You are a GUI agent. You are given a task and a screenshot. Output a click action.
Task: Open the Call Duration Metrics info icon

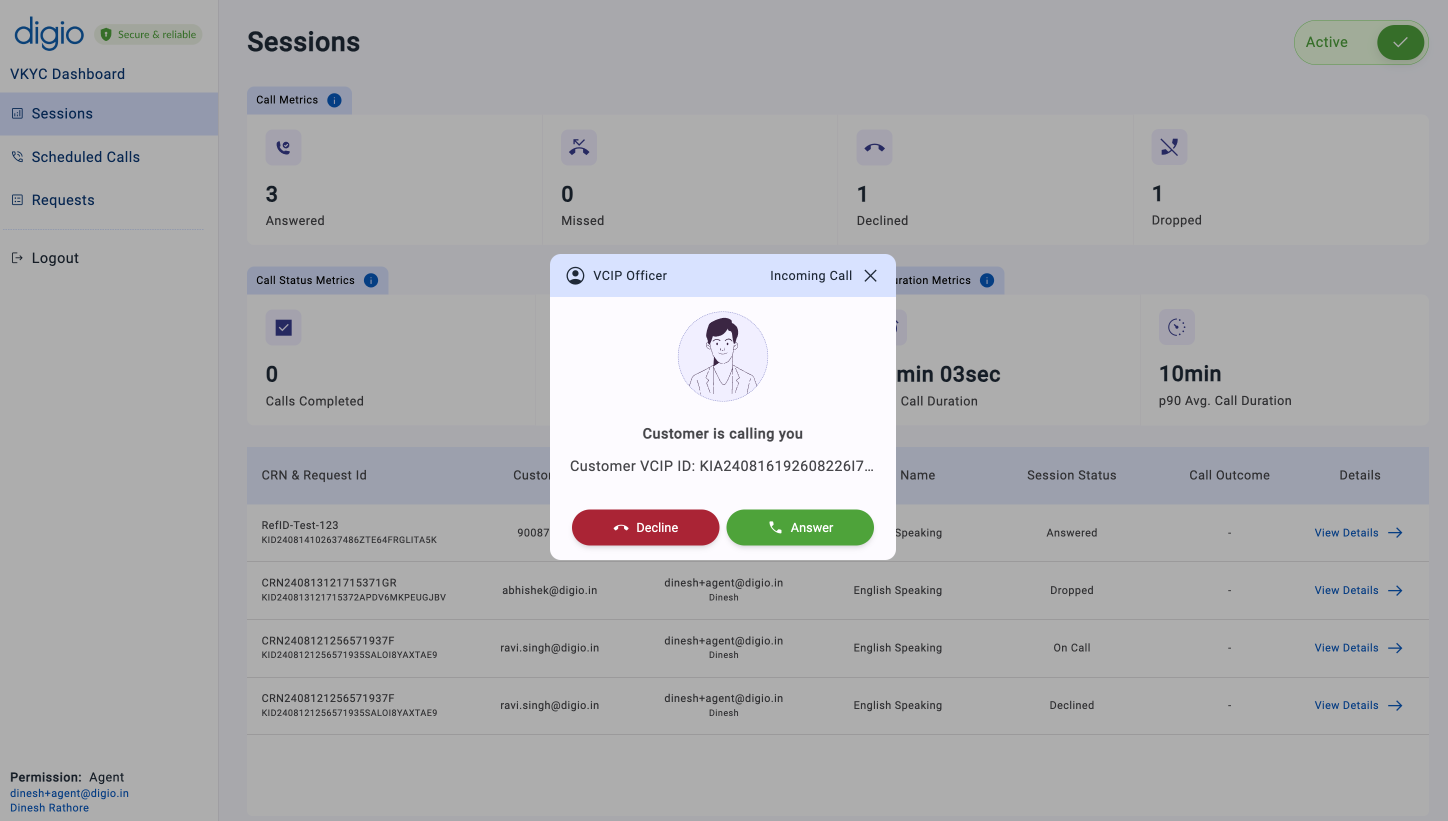(986, 280)
